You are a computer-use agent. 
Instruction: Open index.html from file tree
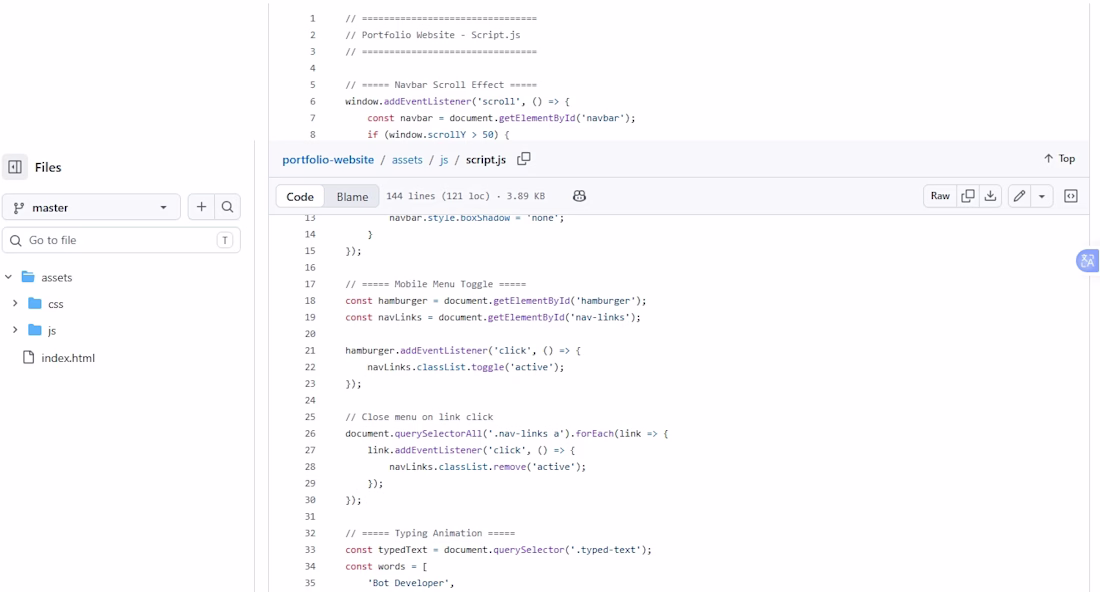[68, 358]
